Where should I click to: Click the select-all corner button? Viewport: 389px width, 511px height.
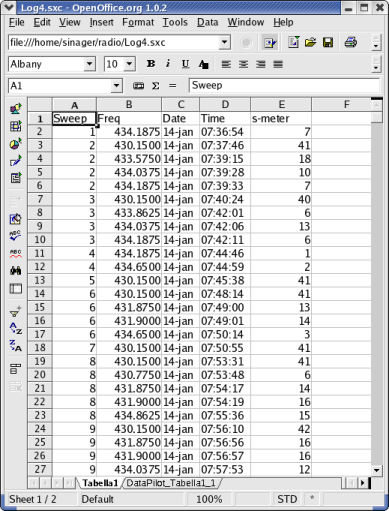point(40,104)
